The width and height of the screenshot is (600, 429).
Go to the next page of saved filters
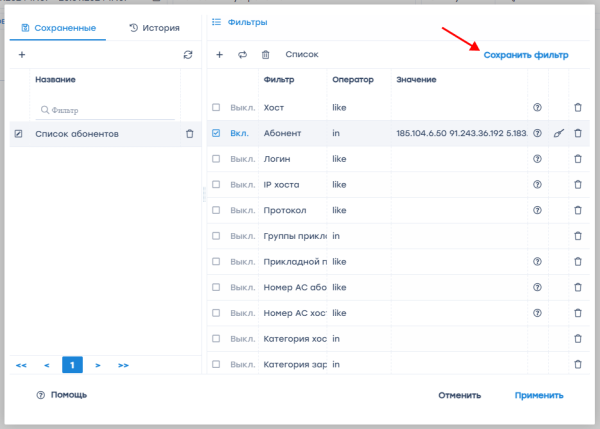click(x=98, y=365)
